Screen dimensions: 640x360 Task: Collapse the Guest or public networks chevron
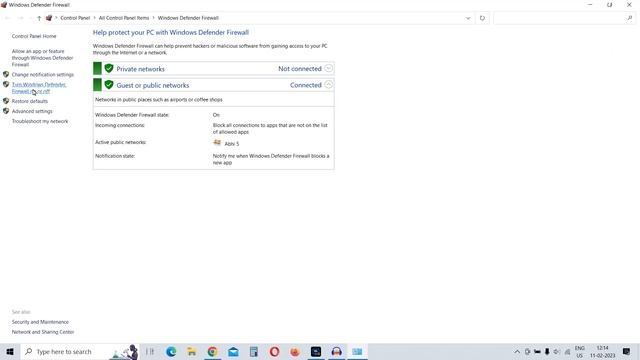pyautogui.click(x=329, y=85)
